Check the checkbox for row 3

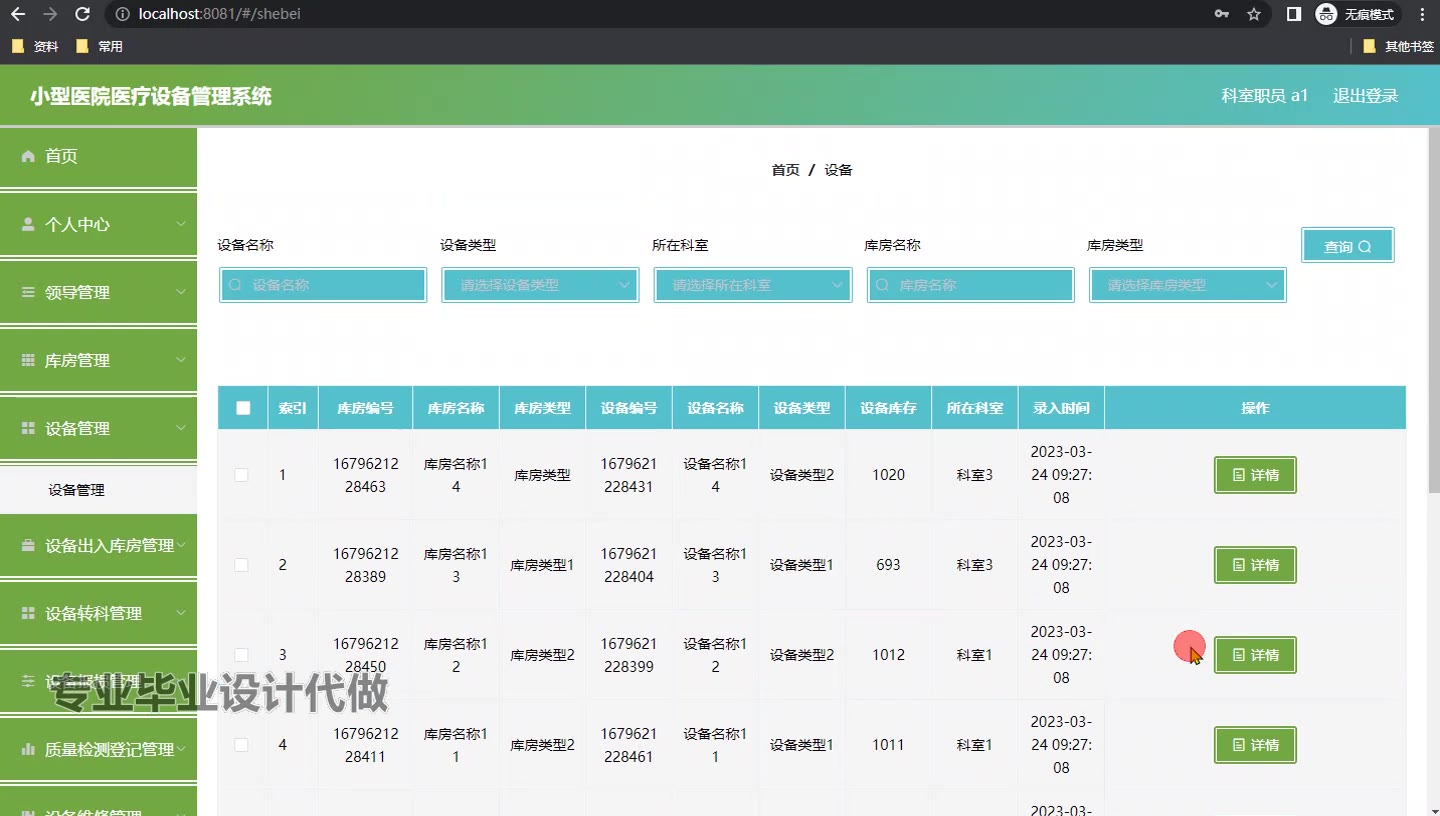tap(241, 655)
